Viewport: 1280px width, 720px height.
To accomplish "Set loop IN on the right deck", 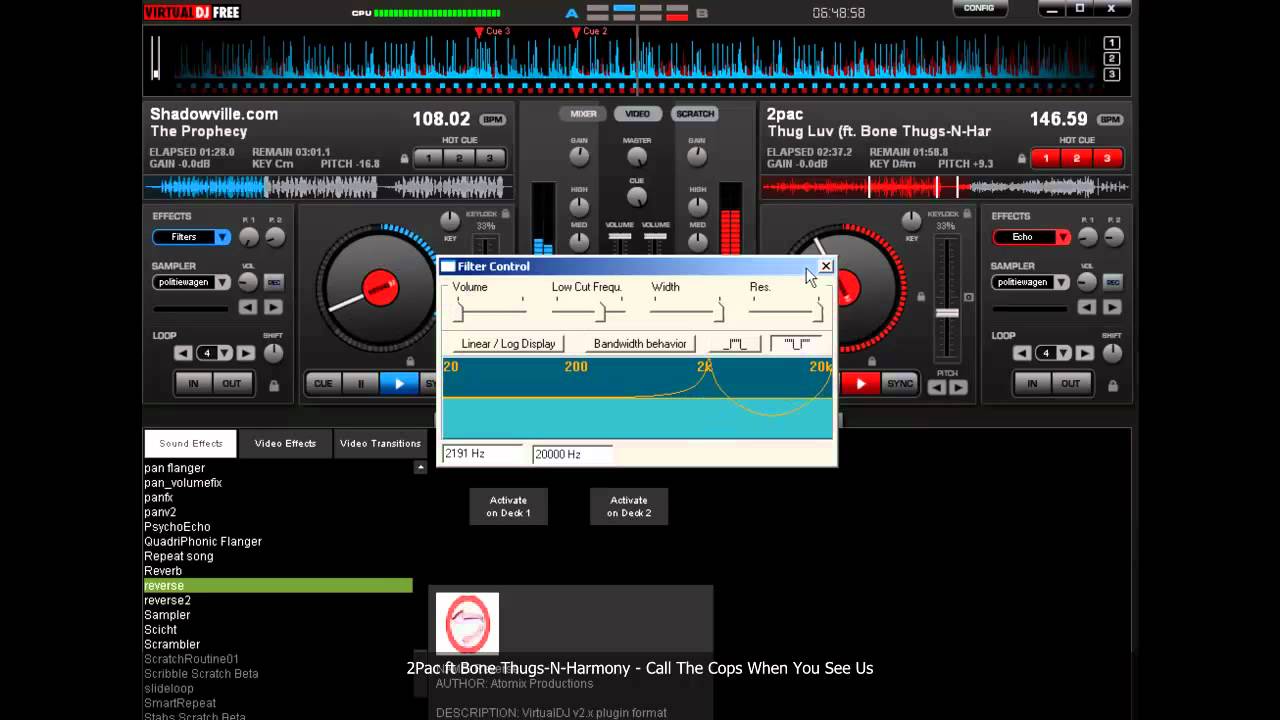I will click(1032, 383).
